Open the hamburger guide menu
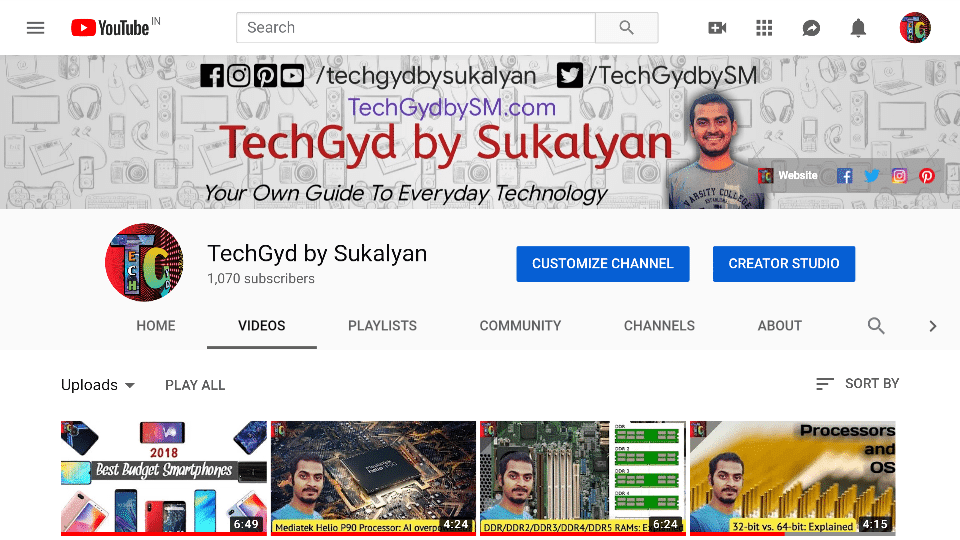The height and width of the screenshot is (540, 960). click(x=36, y=28)
